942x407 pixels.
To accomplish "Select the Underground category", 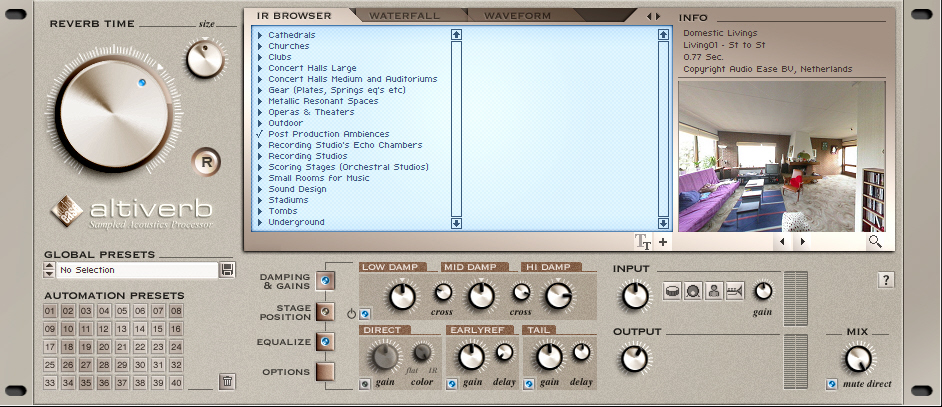I will tap(296, 222).
